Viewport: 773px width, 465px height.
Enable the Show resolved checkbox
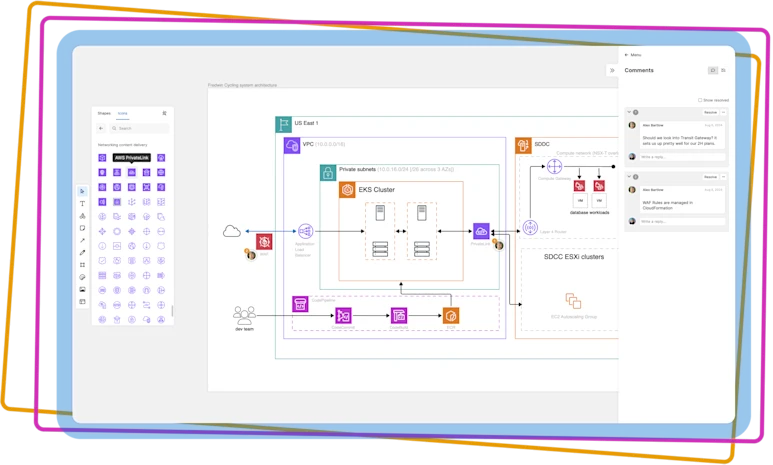700,100
